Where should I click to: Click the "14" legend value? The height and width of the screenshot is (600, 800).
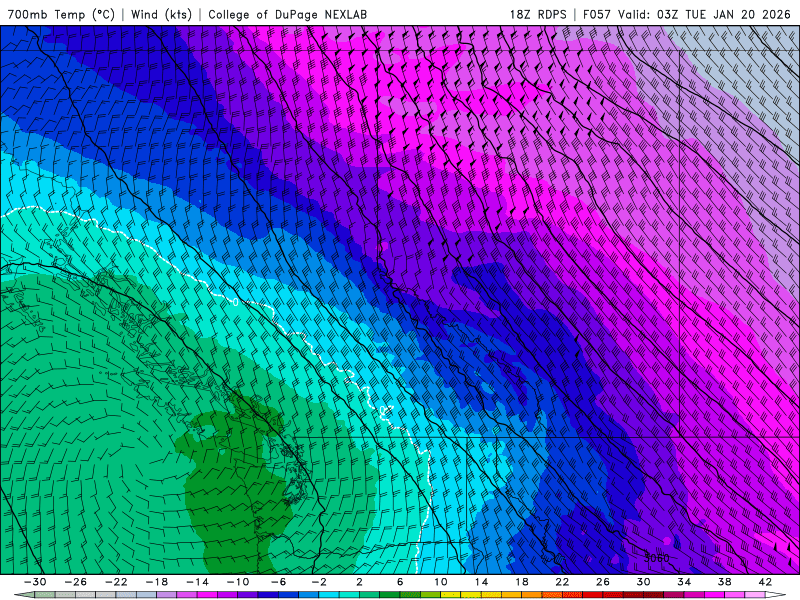481,582
